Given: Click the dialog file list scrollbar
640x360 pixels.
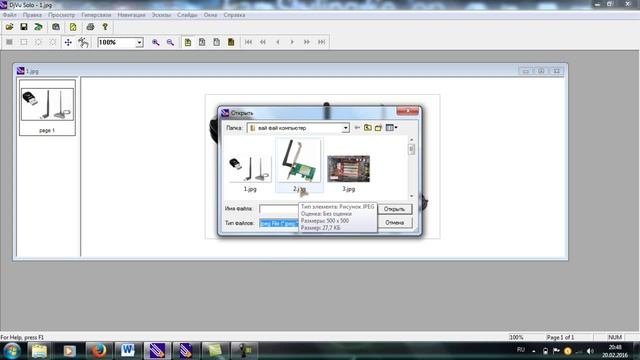Looking at the screenshot, I should coord(411,167).
